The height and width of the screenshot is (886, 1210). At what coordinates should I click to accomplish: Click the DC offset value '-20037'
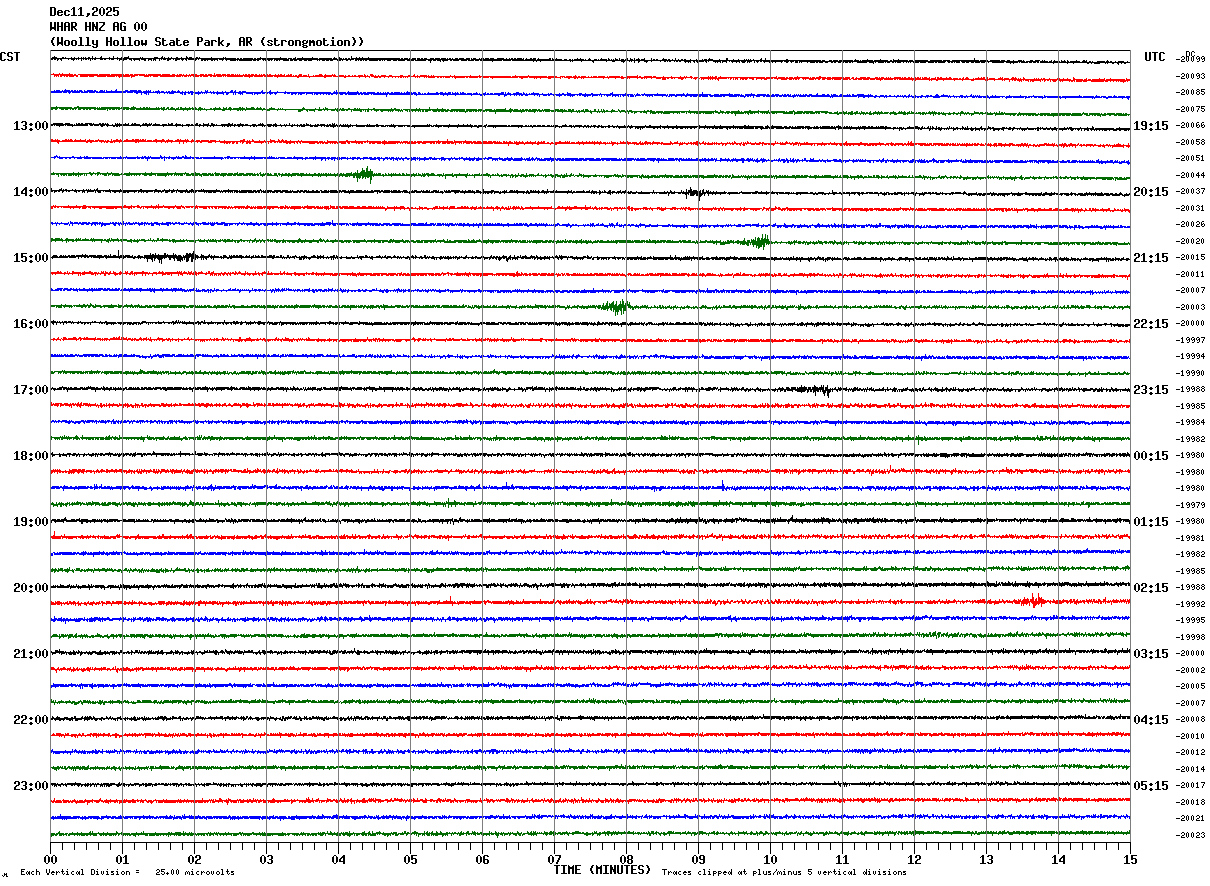coord(1191,191)
